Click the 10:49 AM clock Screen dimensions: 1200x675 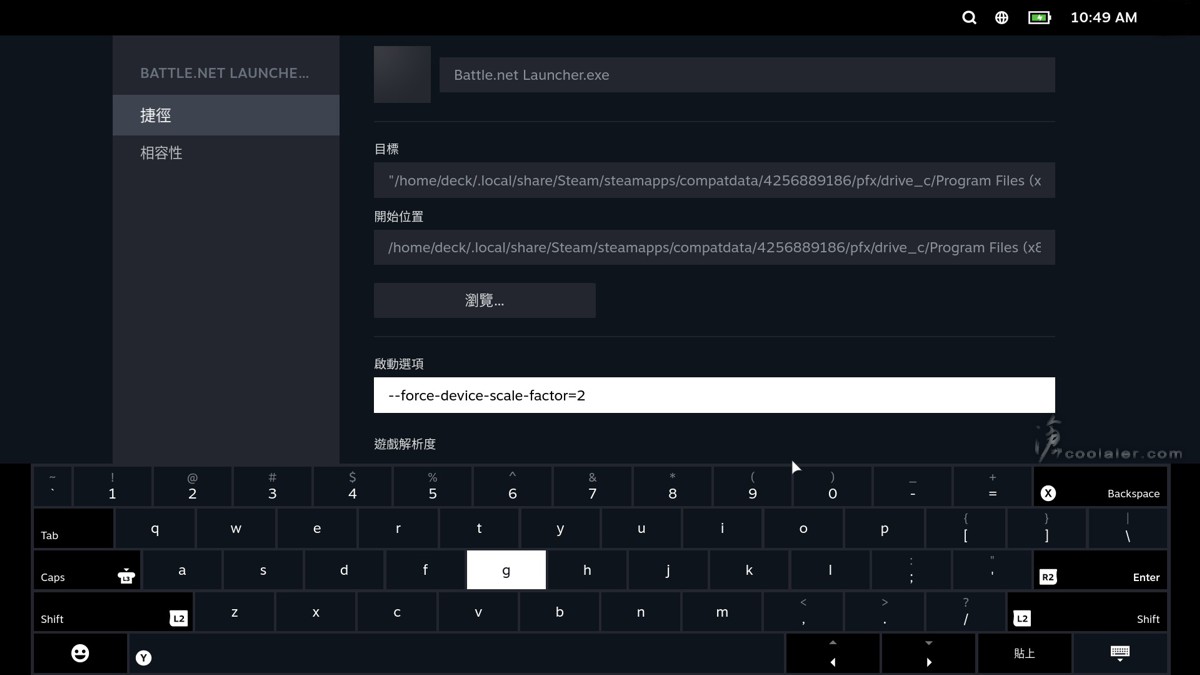[1103, 17]
